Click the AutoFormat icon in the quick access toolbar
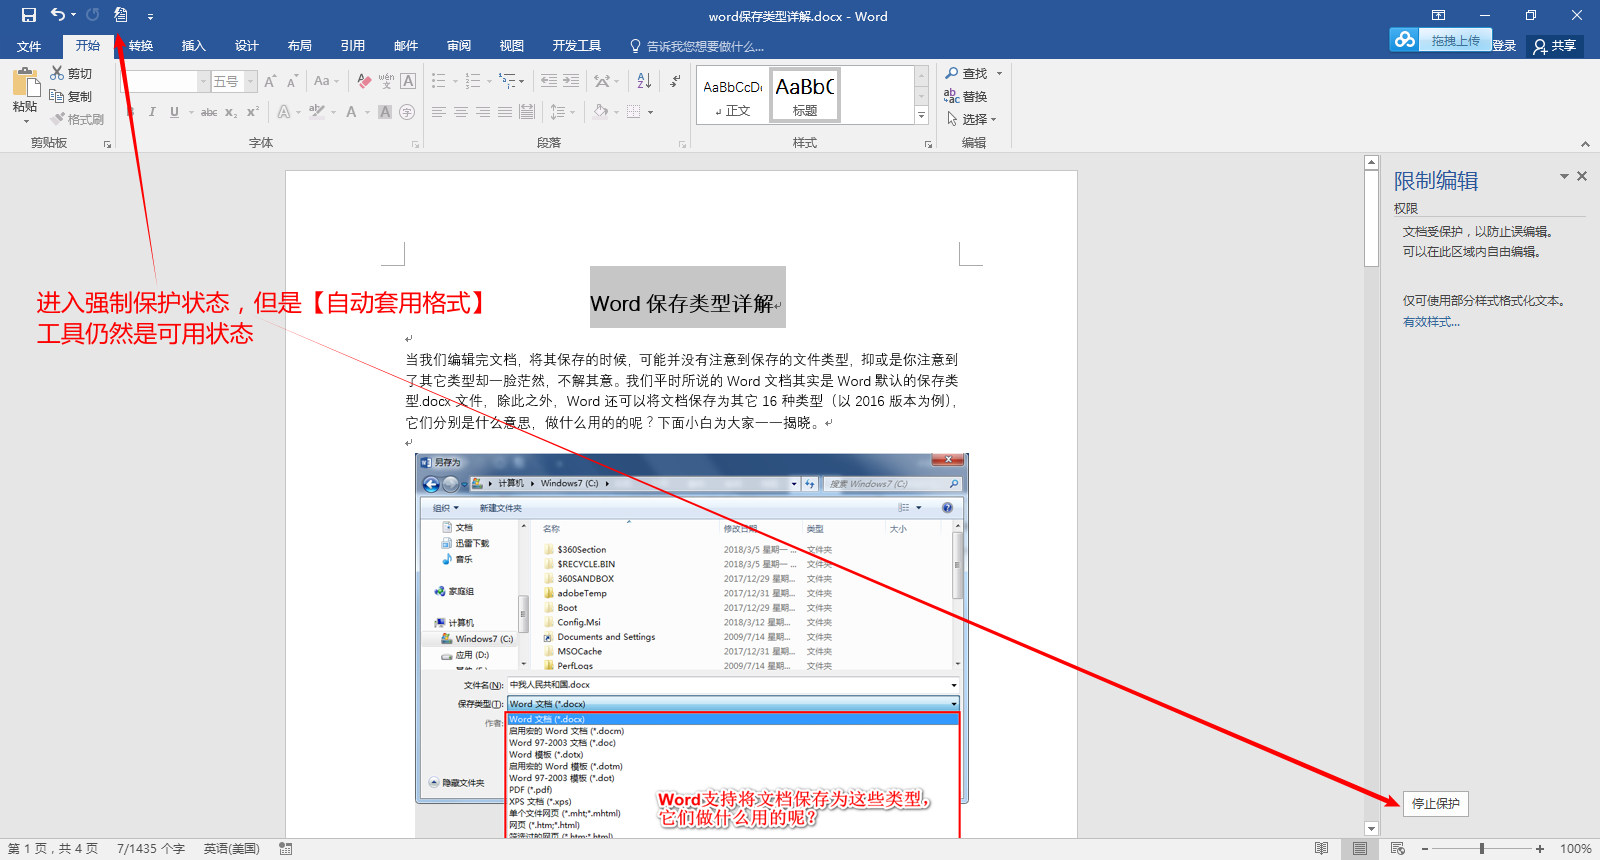 [x=121, y=15]
